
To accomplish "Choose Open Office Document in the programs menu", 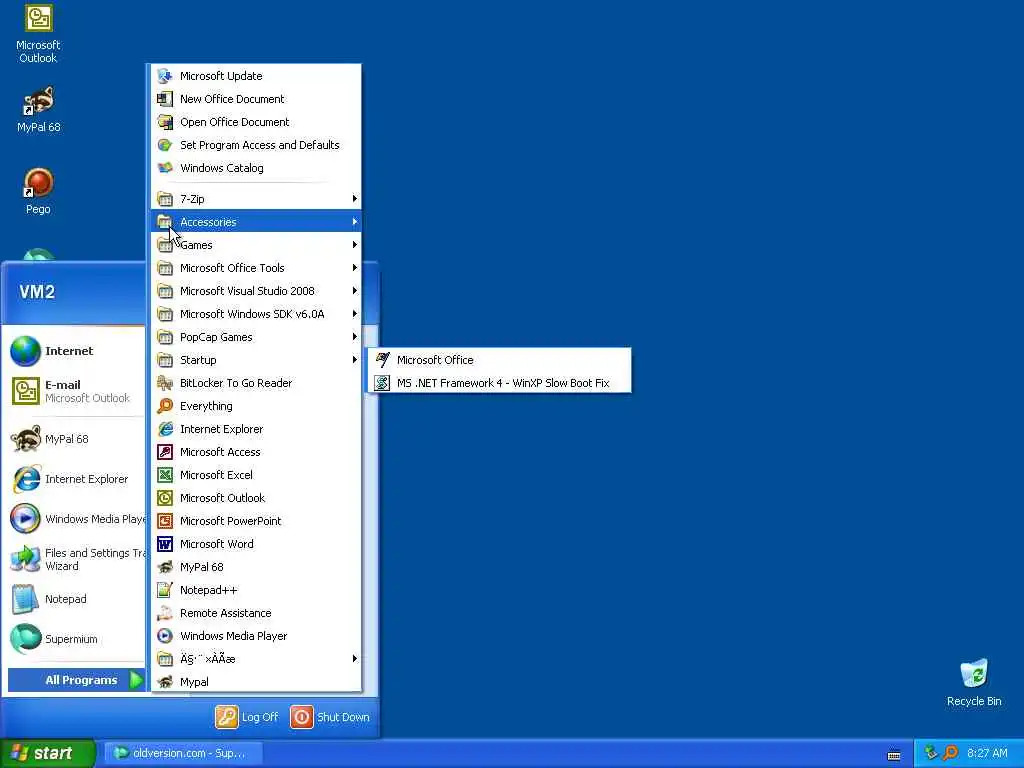I will click(256, 122).
